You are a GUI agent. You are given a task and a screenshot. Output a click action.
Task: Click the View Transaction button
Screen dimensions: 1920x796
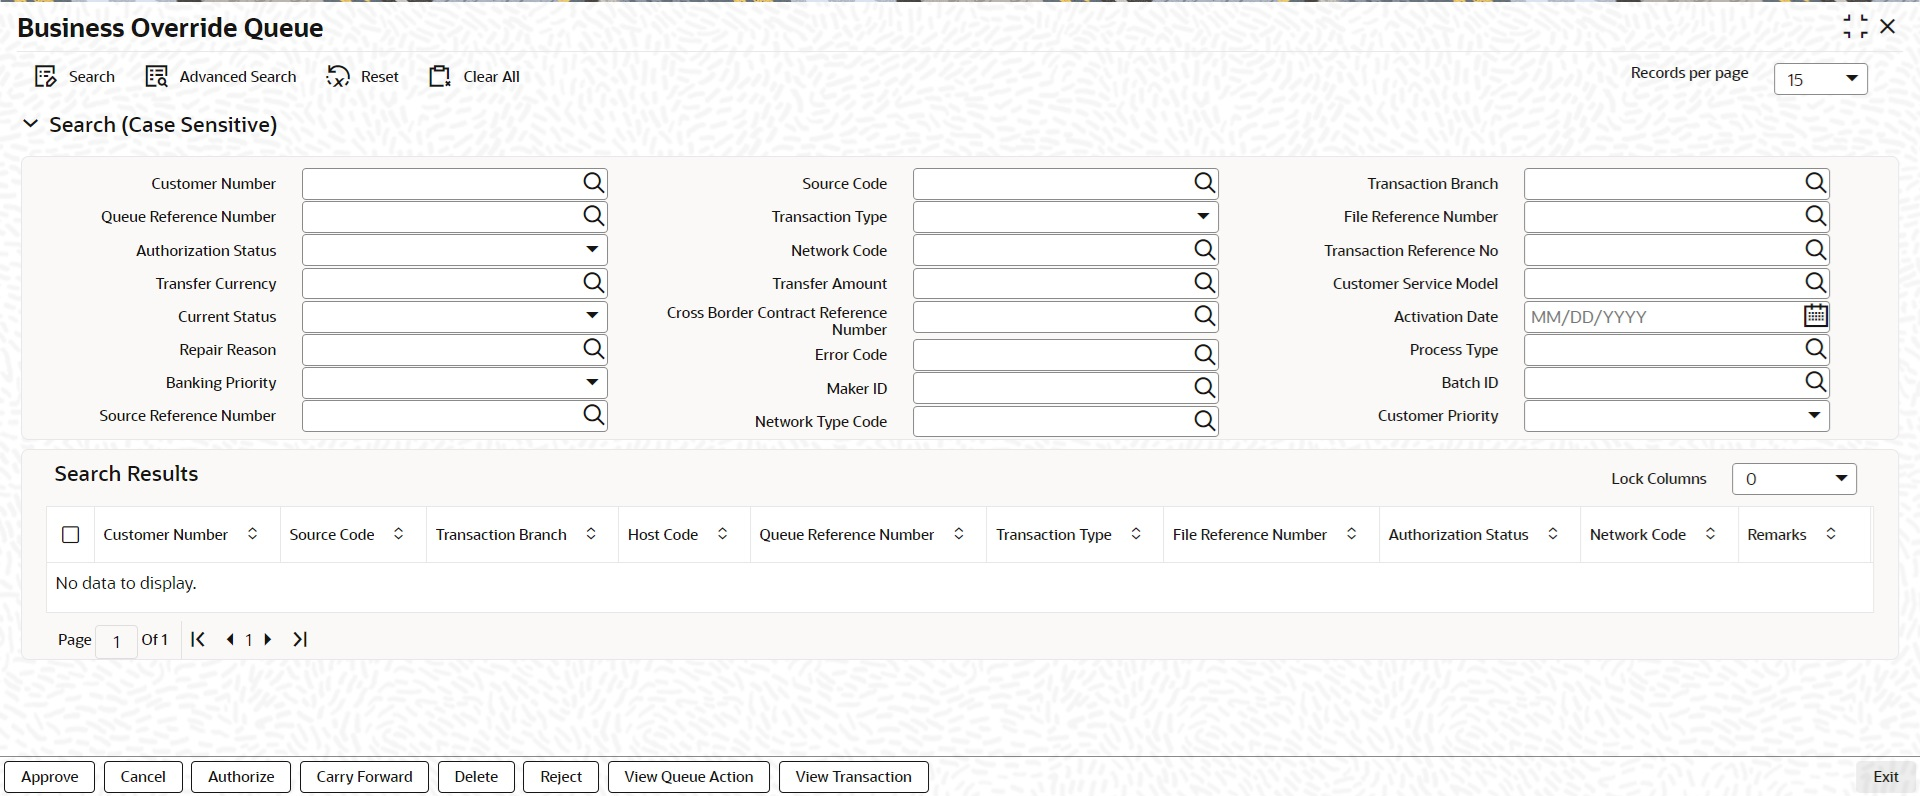click(854, 777)
